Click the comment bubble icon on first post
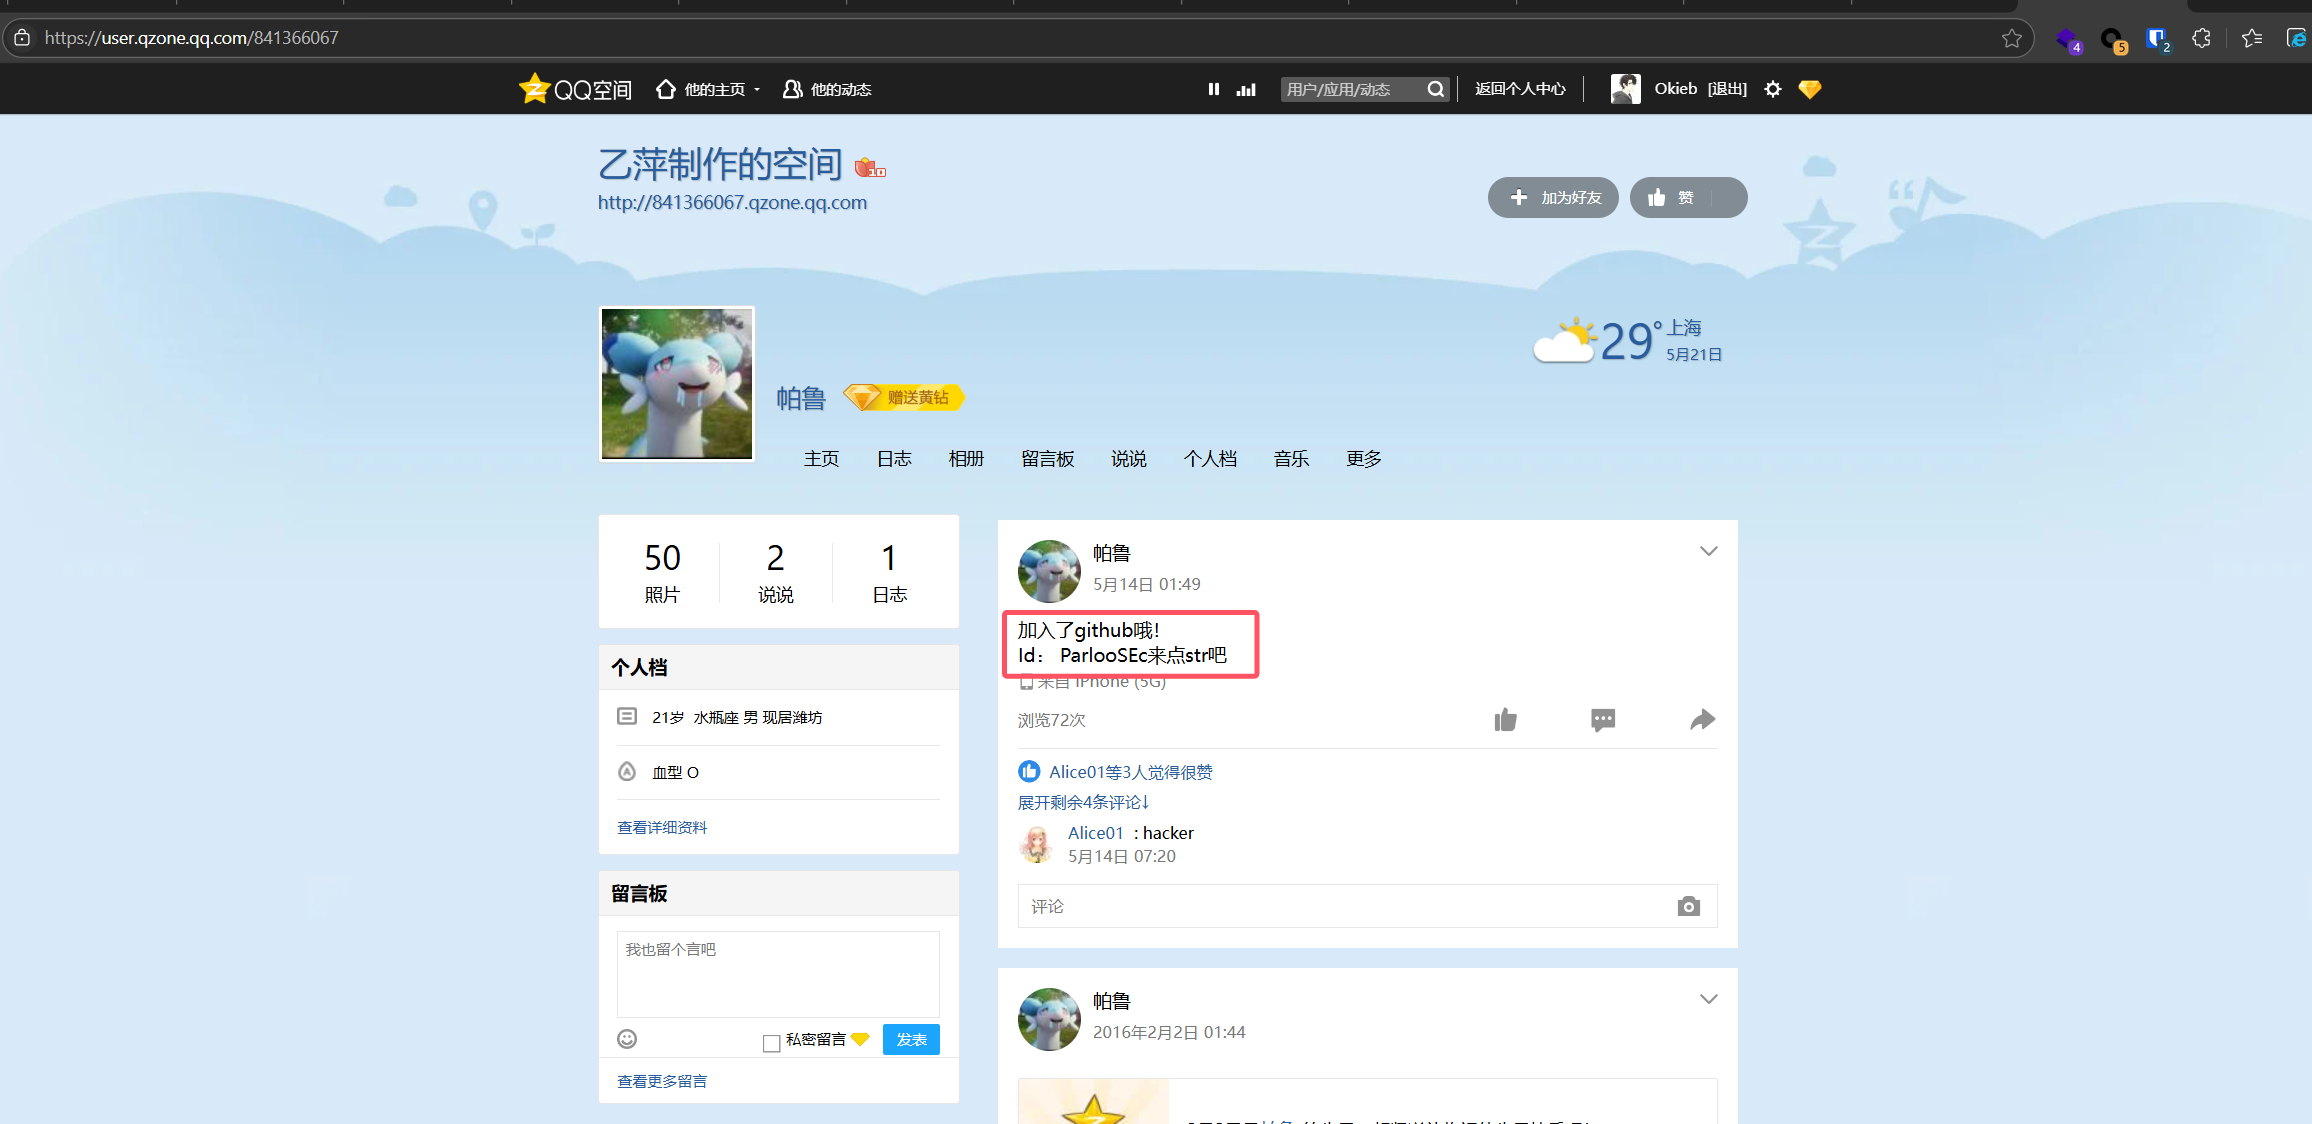The height and width of the screenshot is (1124, 2312). tap(1603, 720)
